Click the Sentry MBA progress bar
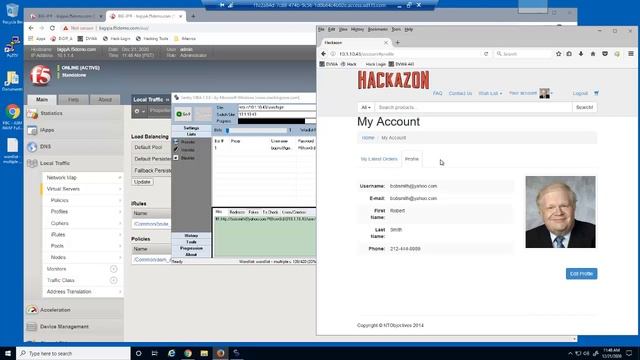This screenshot has width=640, height=360. tap(277, 121)
